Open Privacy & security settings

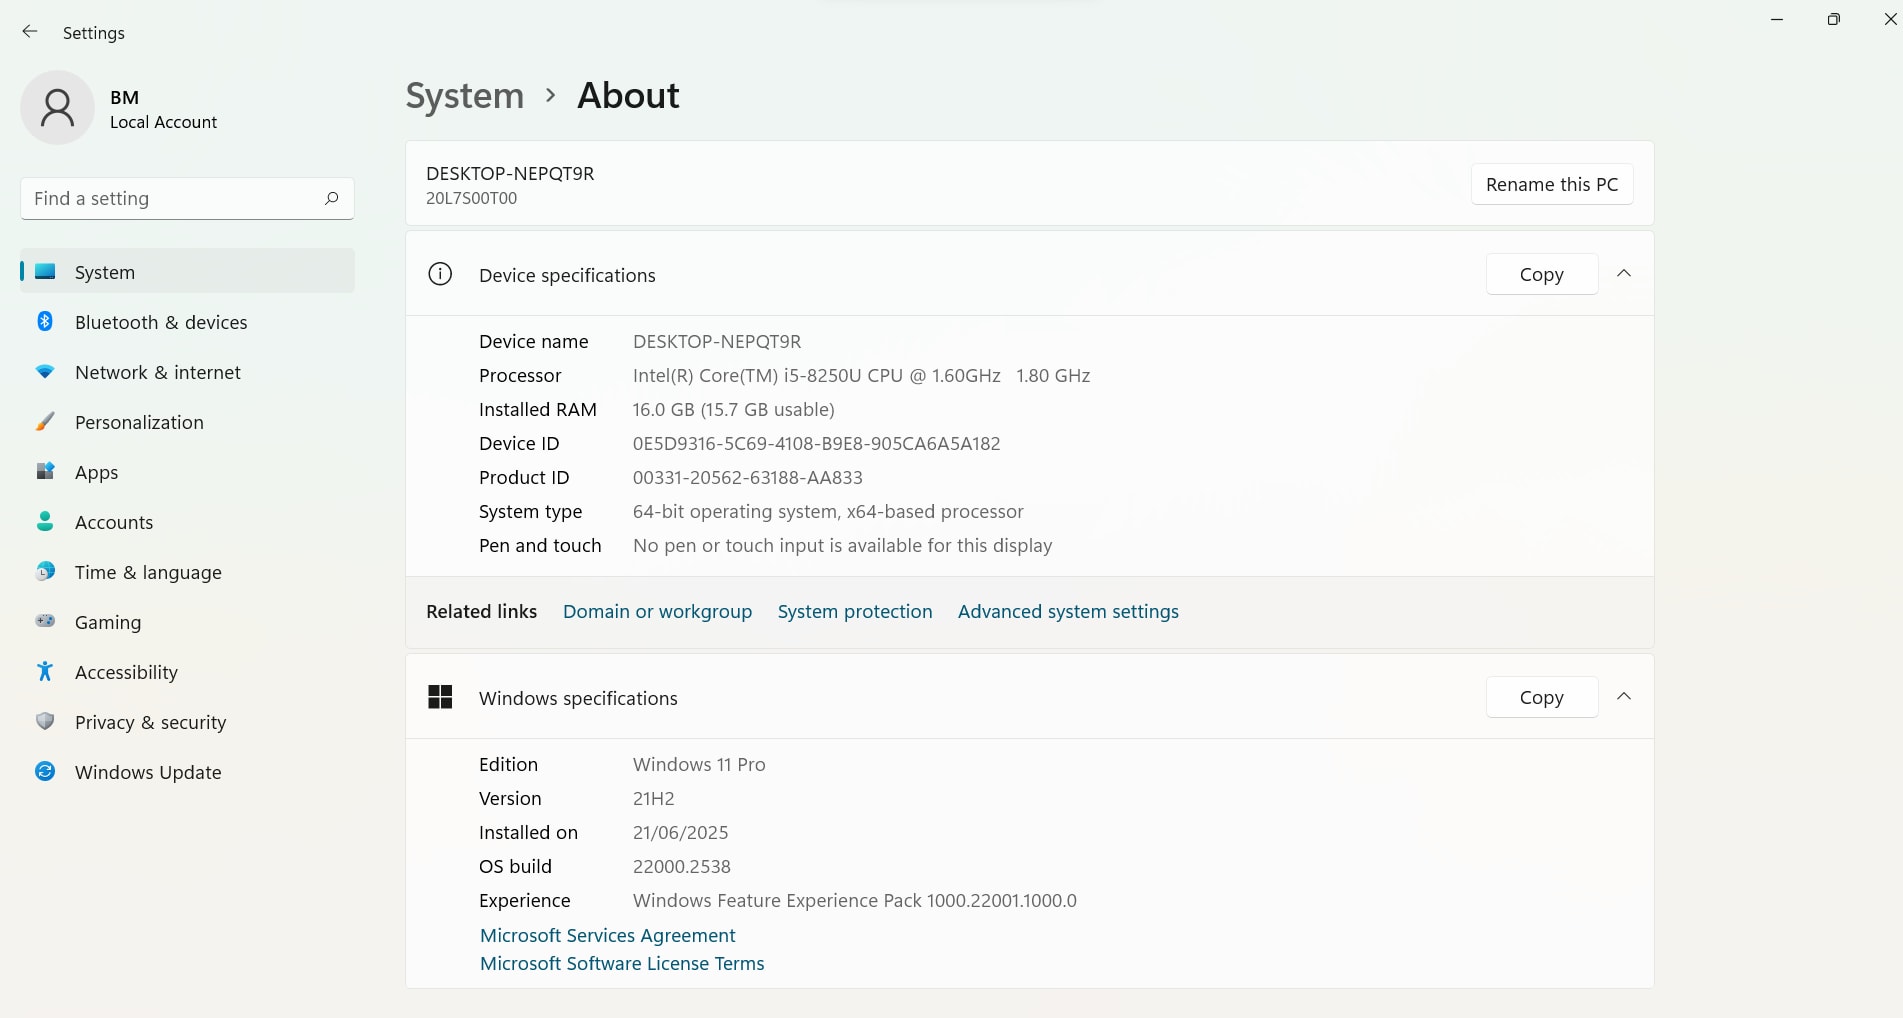187,722
